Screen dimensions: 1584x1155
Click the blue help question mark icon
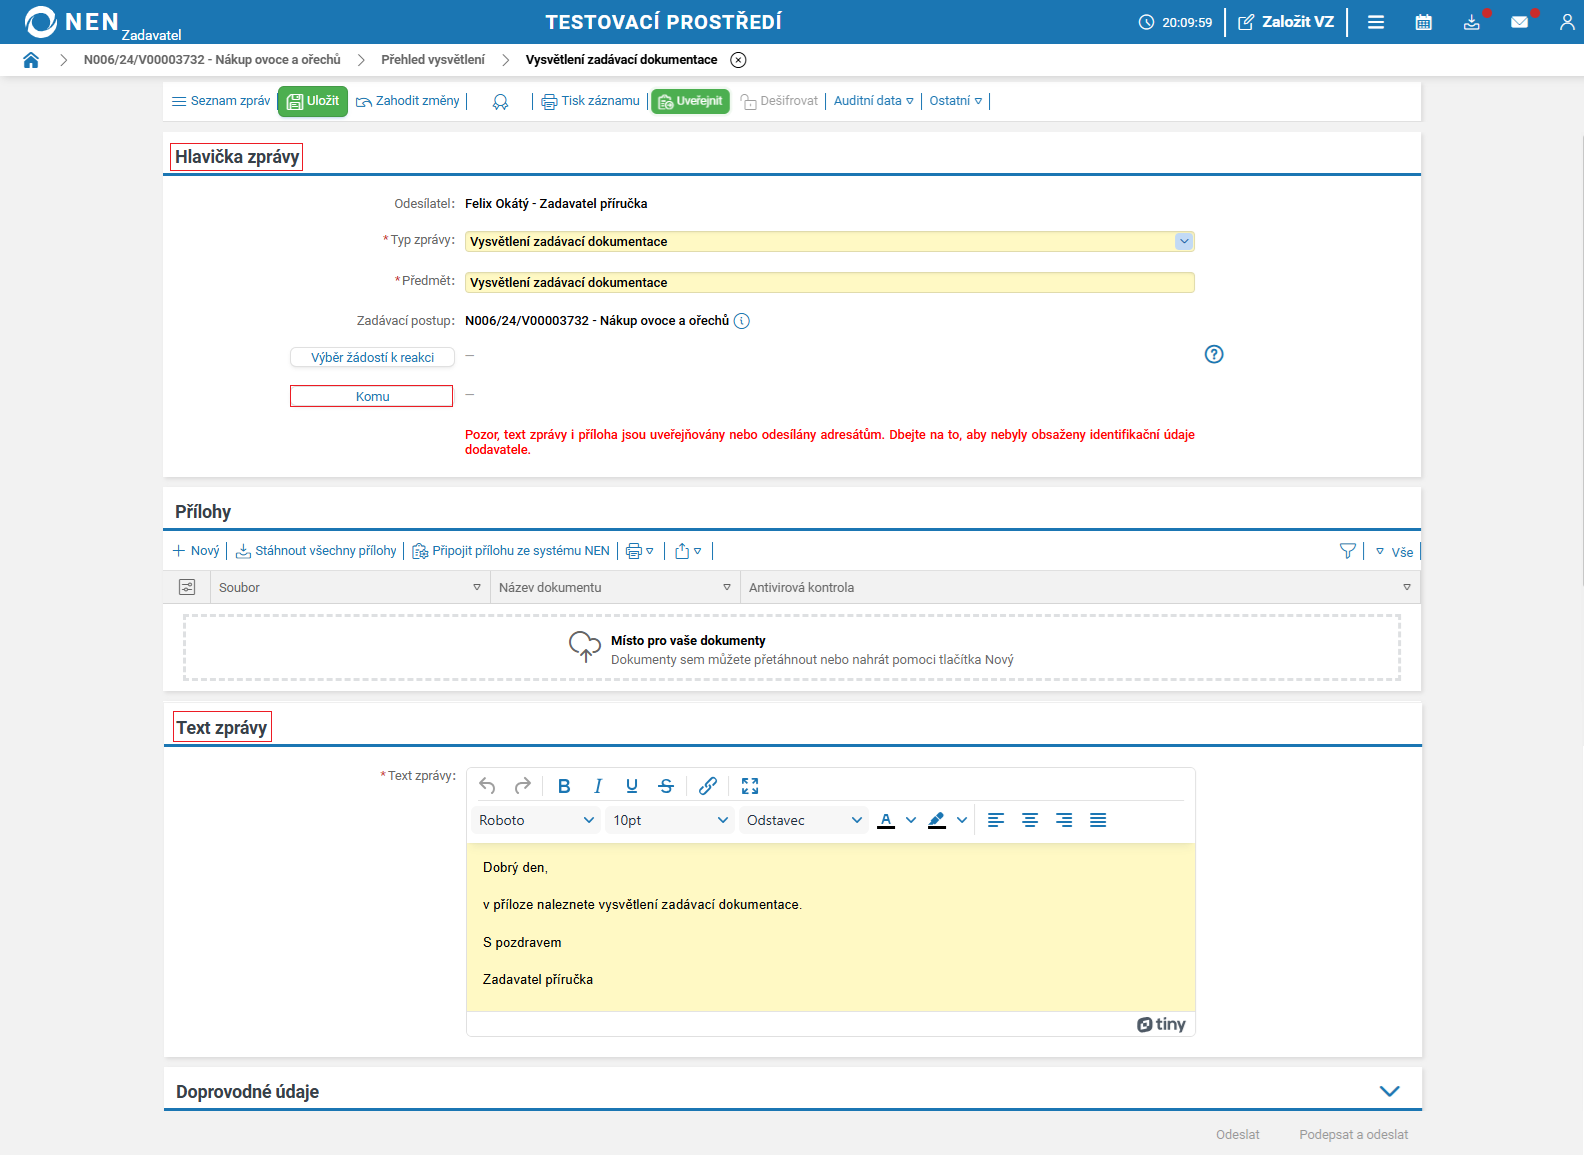[1213, 354]
